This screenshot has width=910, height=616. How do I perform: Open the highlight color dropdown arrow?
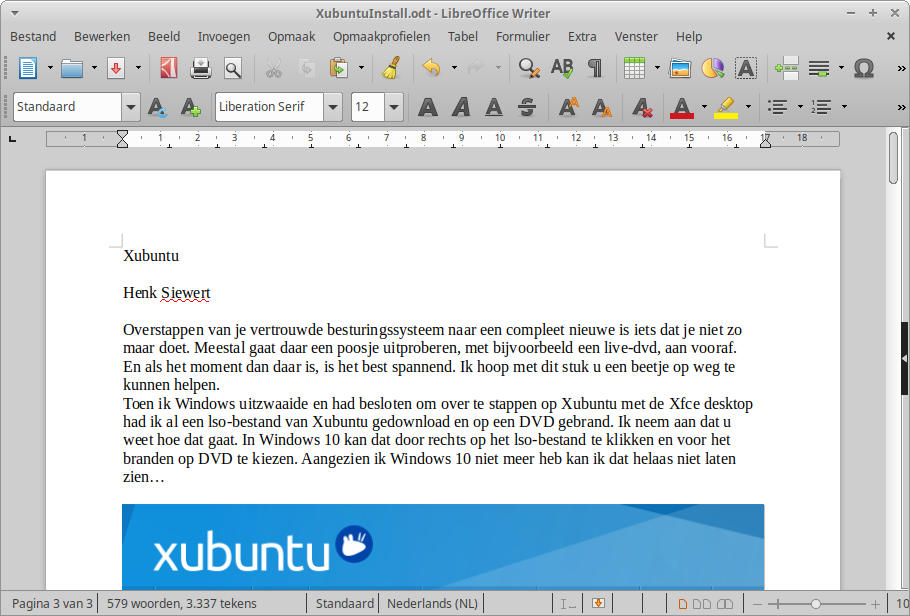[x=748, y=107]
